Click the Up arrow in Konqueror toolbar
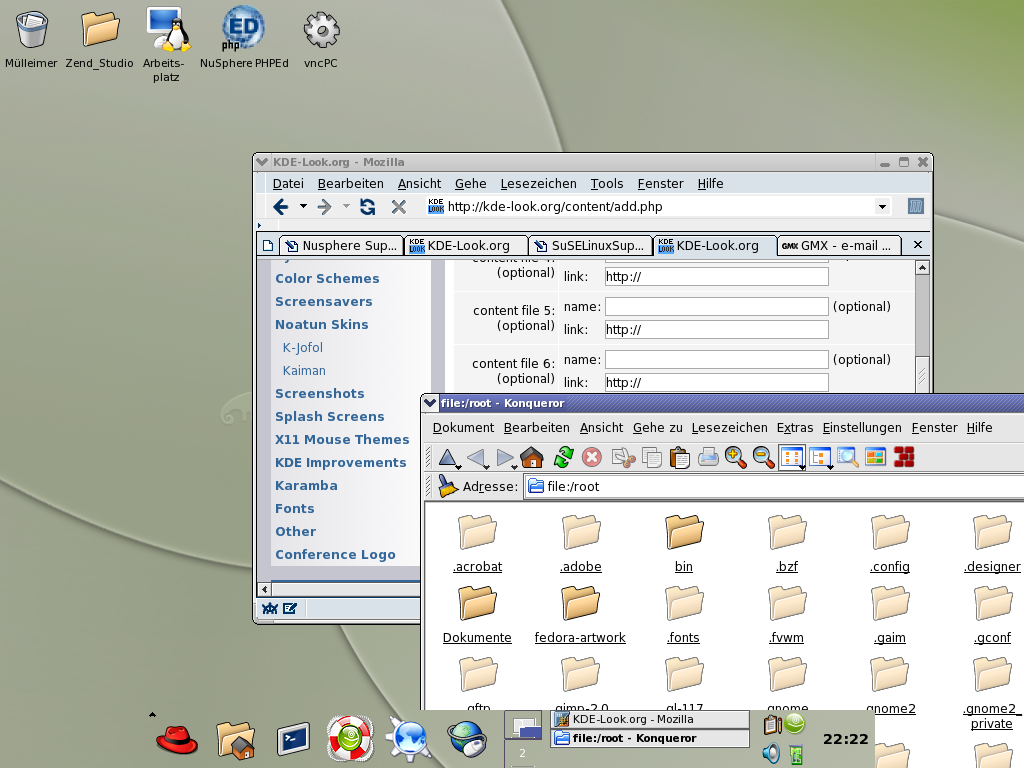Image resolution: width=1024 pixels, height=768 pixels. (448, 458)
